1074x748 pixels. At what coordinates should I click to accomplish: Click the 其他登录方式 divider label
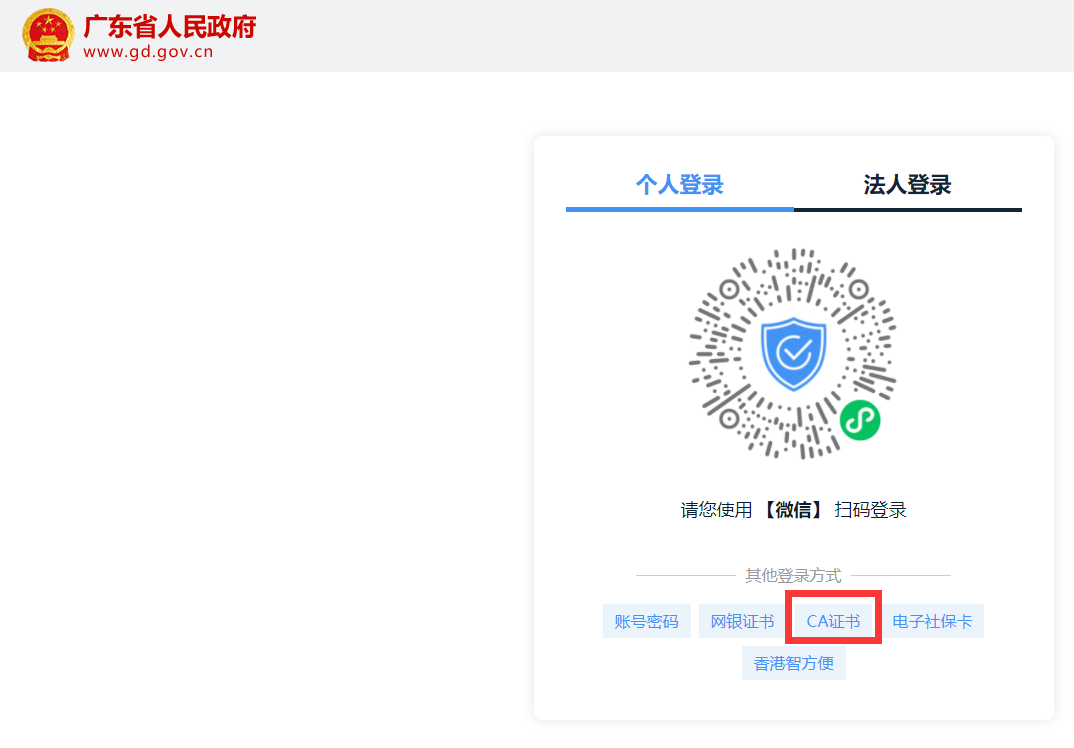point(793,576)
